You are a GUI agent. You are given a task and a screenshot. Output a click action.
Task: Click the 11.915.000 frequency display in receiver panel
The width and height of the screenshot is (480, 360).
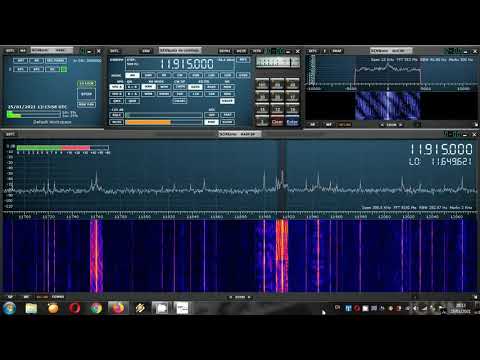click(187, 64)
